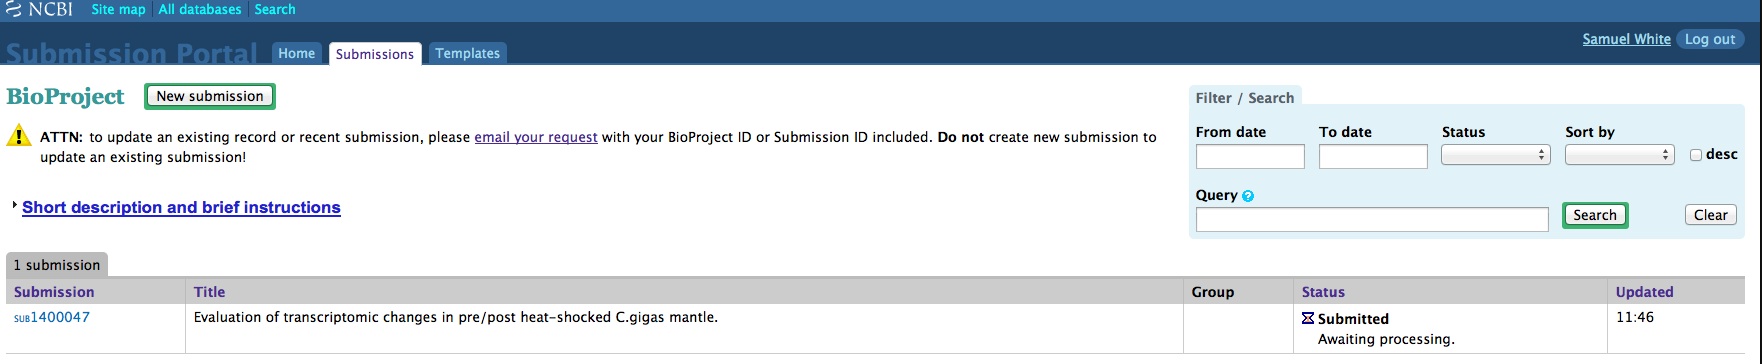Select the Submissions tab
Screen dimensions: 1762x364
pos(375,54)
